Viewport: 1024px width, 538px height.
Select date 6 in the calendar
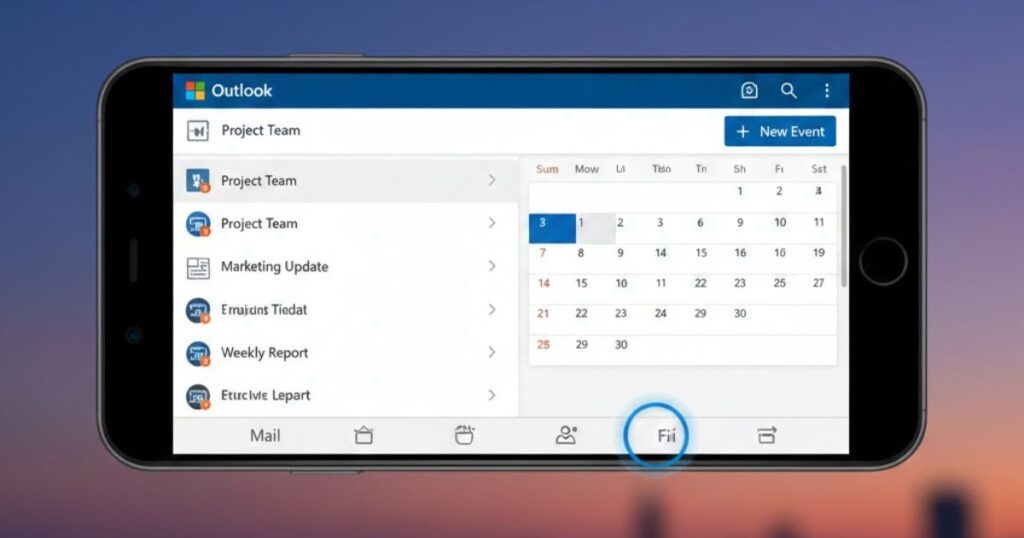coord(700,223)
